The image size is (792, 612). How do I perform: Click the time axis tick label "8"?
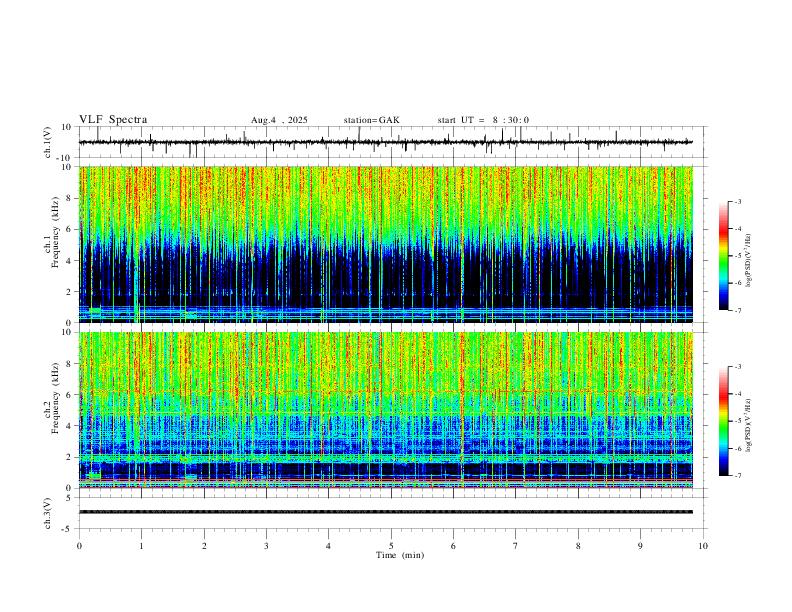578,546
